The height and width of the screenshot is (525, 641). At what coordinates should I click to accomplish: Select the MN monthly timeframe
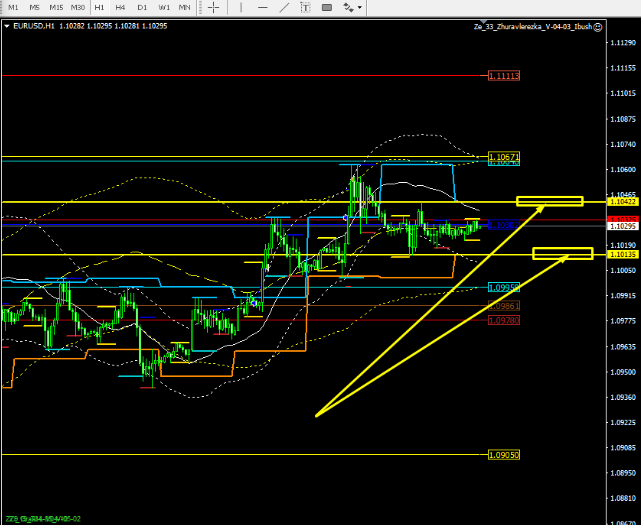tap(184, 7)
